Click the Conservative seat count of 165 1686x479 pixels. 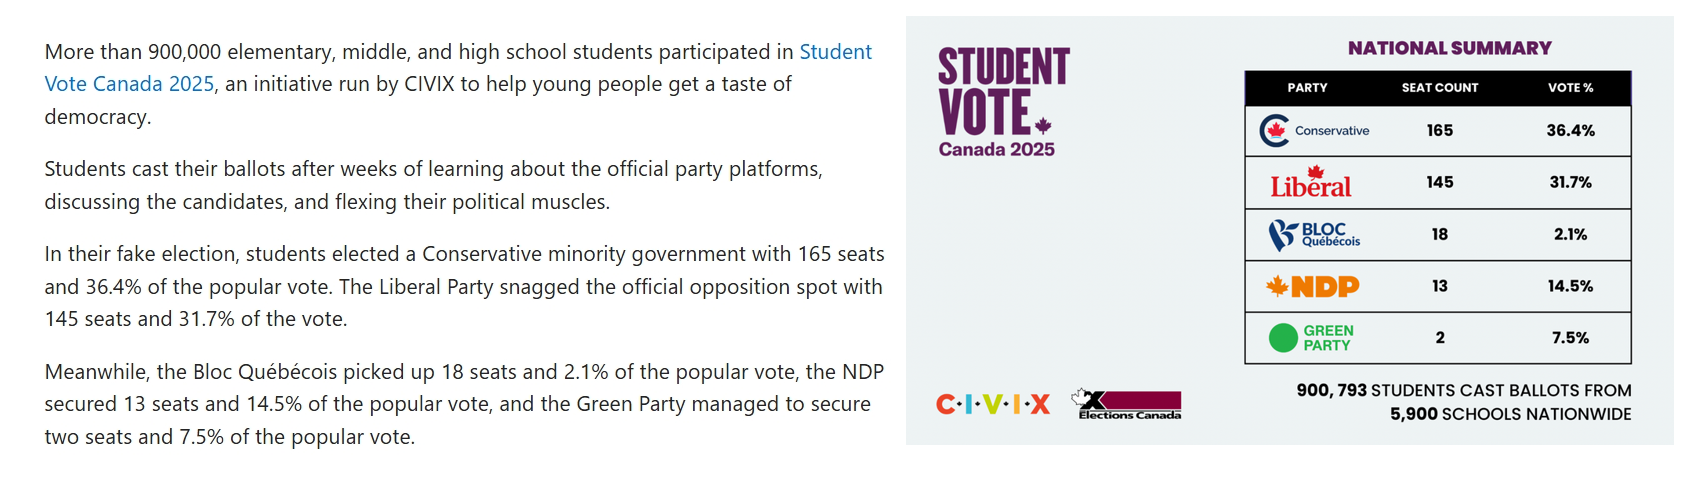1439,131
